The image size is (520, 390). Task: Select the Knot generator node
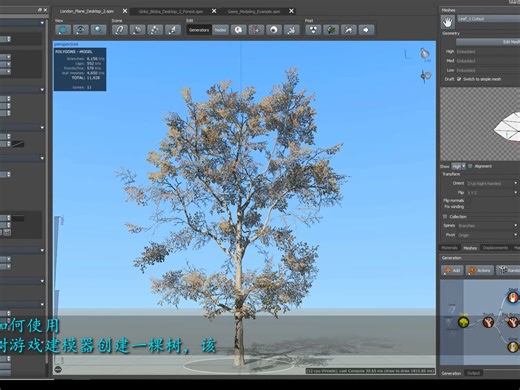tap(513, 347)
